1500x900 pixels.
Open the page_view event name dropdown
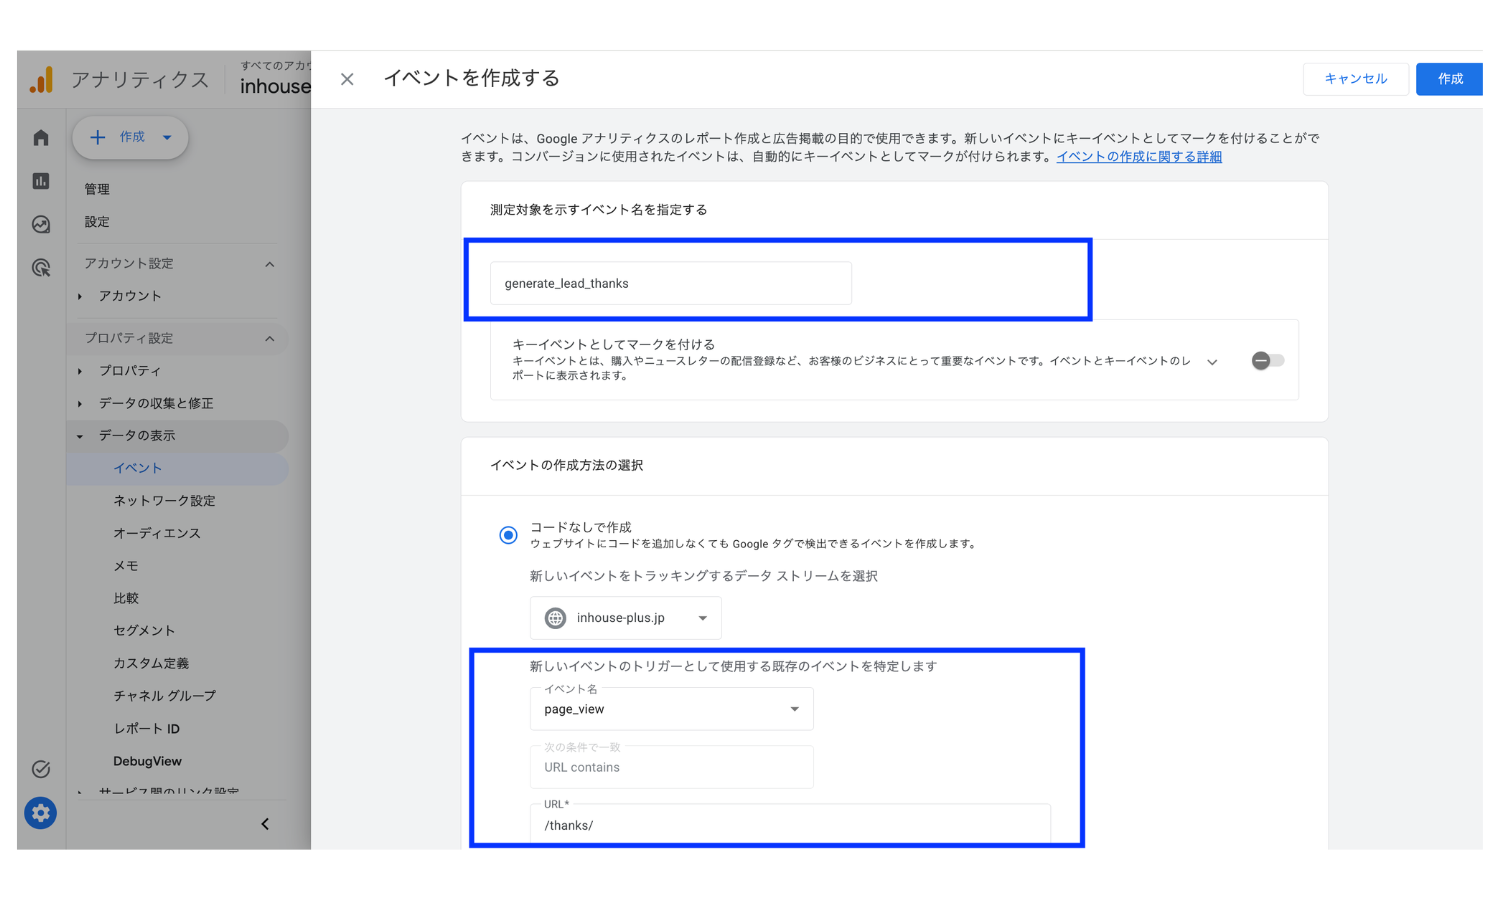pos(672,709)
